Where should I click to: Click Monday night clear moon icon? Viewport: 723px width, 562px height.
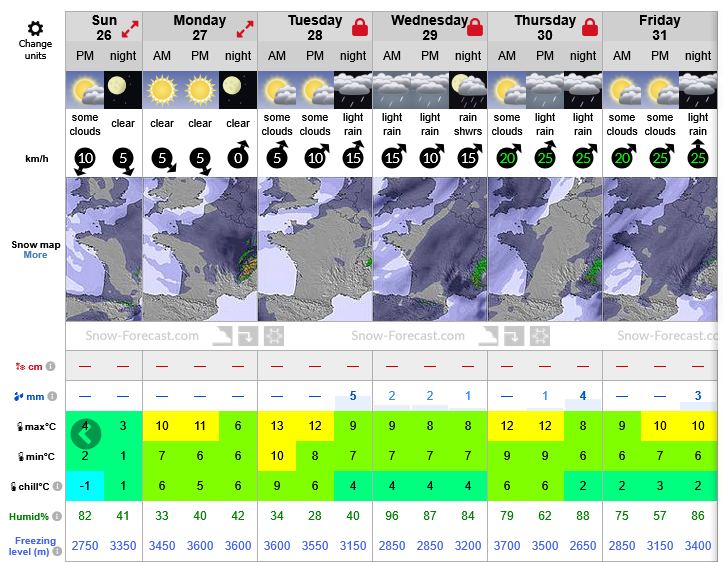pyautogui.click(x=238, y=90)
